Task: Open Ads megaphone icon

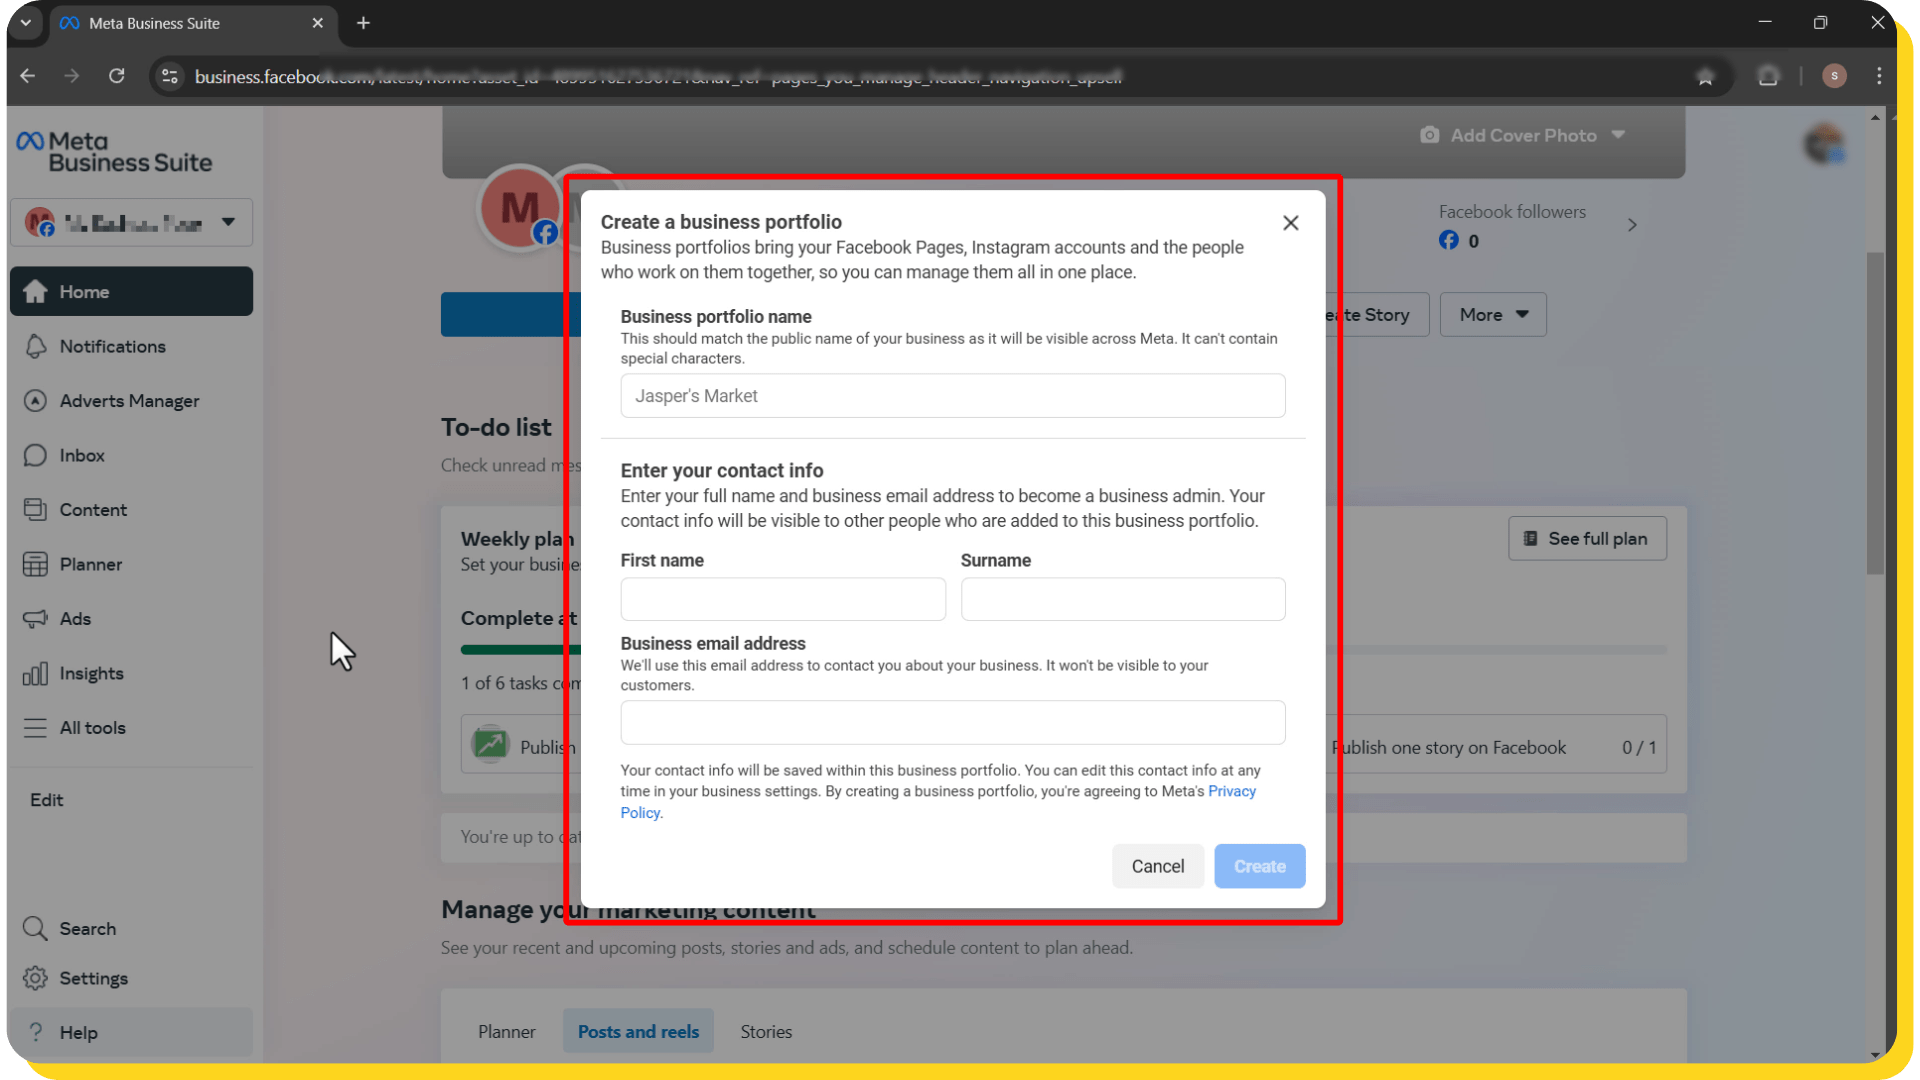Action: coord(36,619)
